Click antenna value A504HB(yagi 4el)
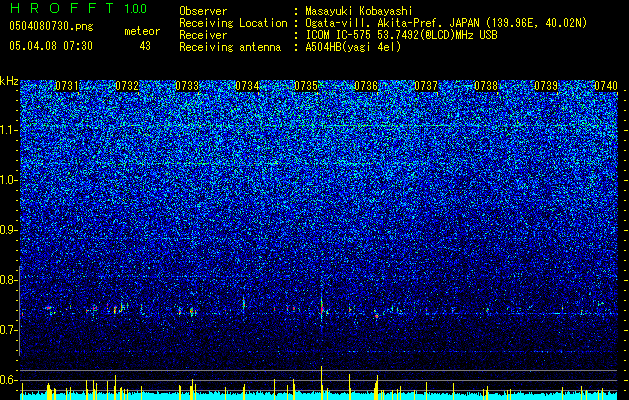Screen dimensions: 629x400 point(353,47)
